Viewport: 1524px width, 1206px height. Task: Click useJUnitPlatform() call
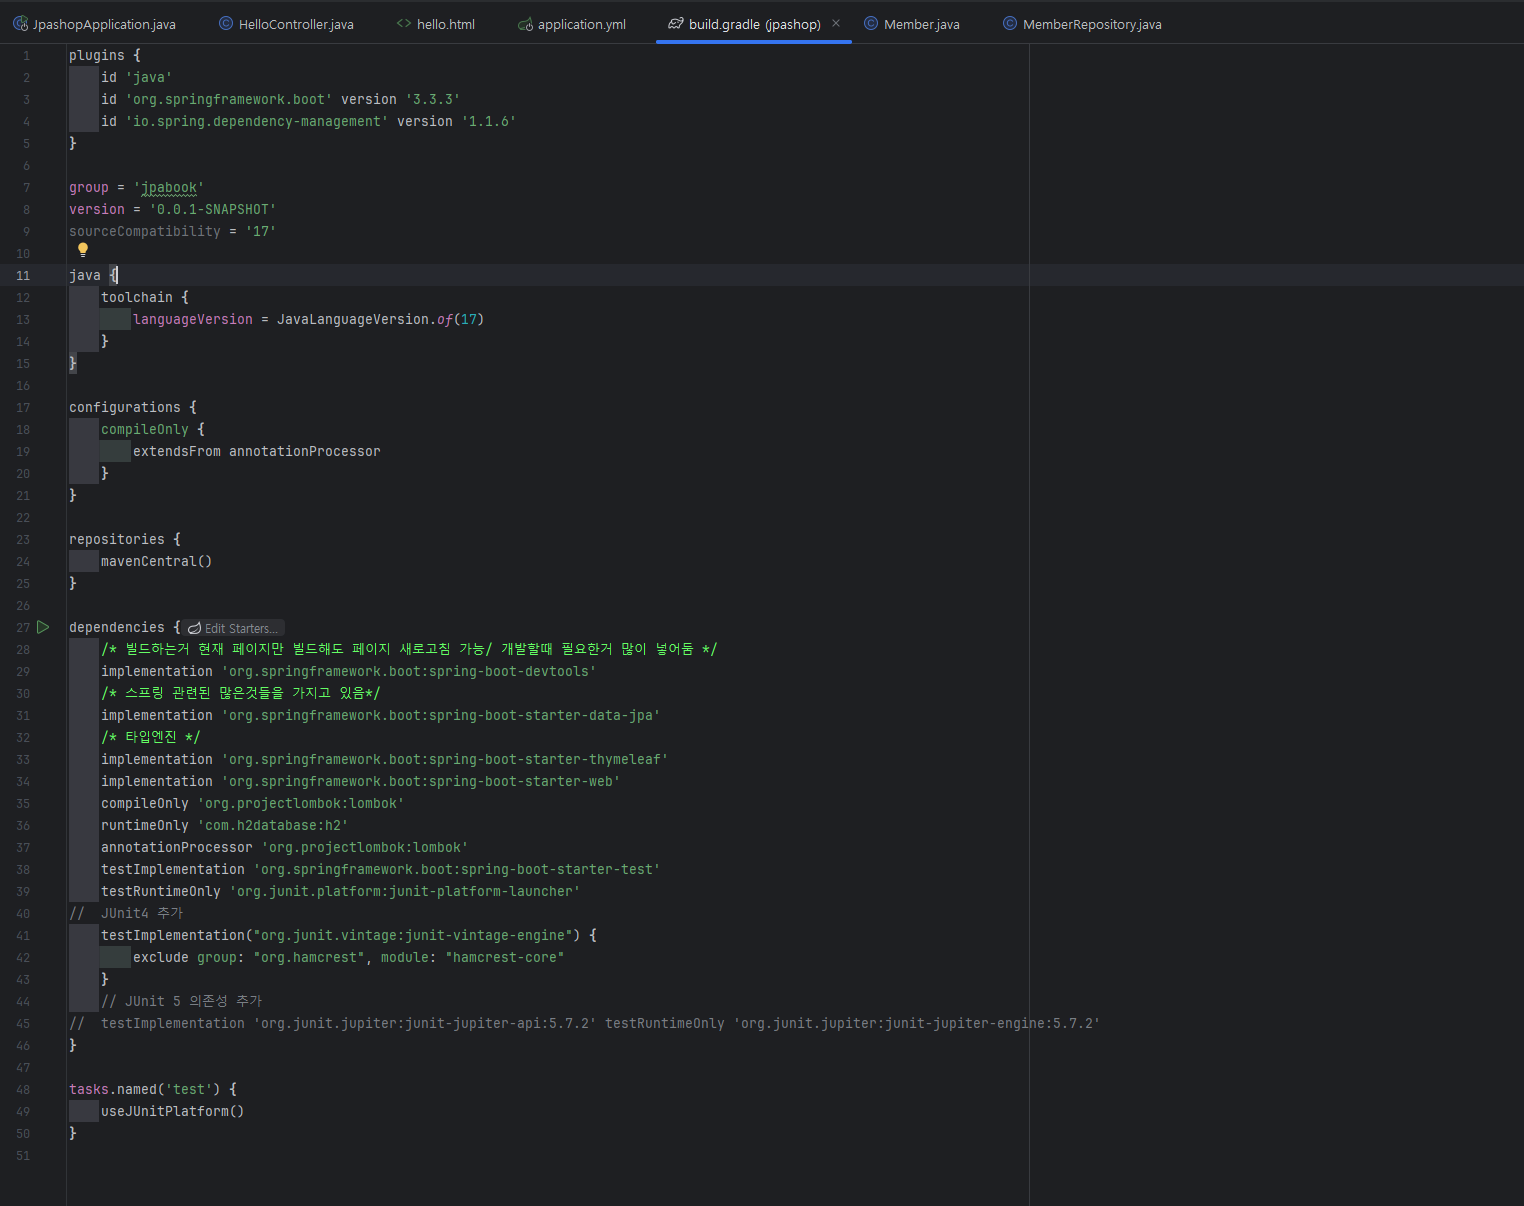pyautogui.click(x=173, y=1111)
